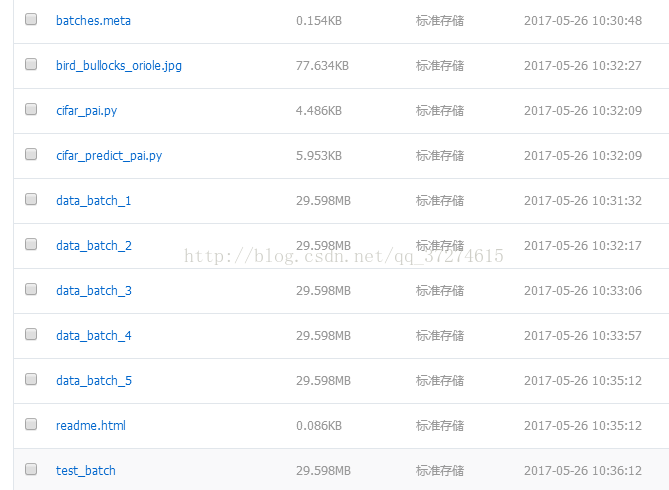Click the 0.086KB size value
The image size is (669, 490).
319,426
